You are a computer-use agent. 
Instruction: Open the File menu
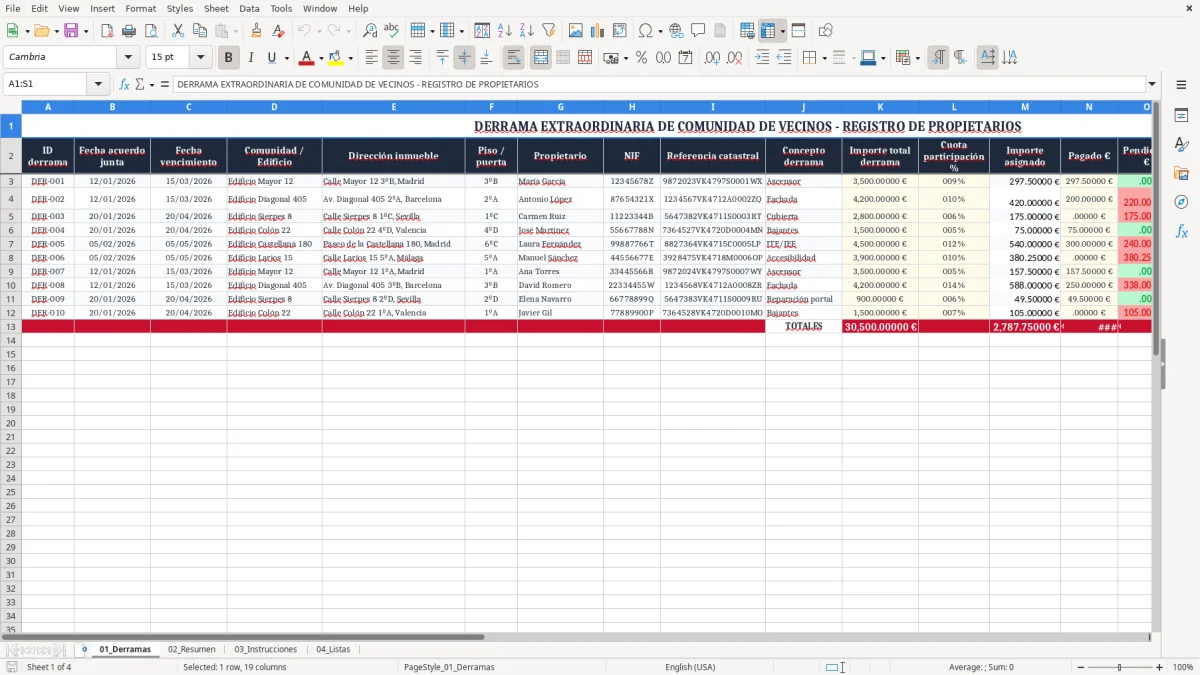pos(13,8)
